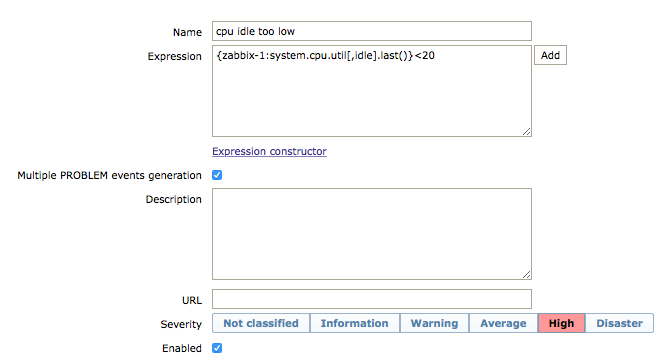Image resolution: width=664 pixels, height=364 pixels.
Task: Click inside the Description text area
Action: click(372, 234)
